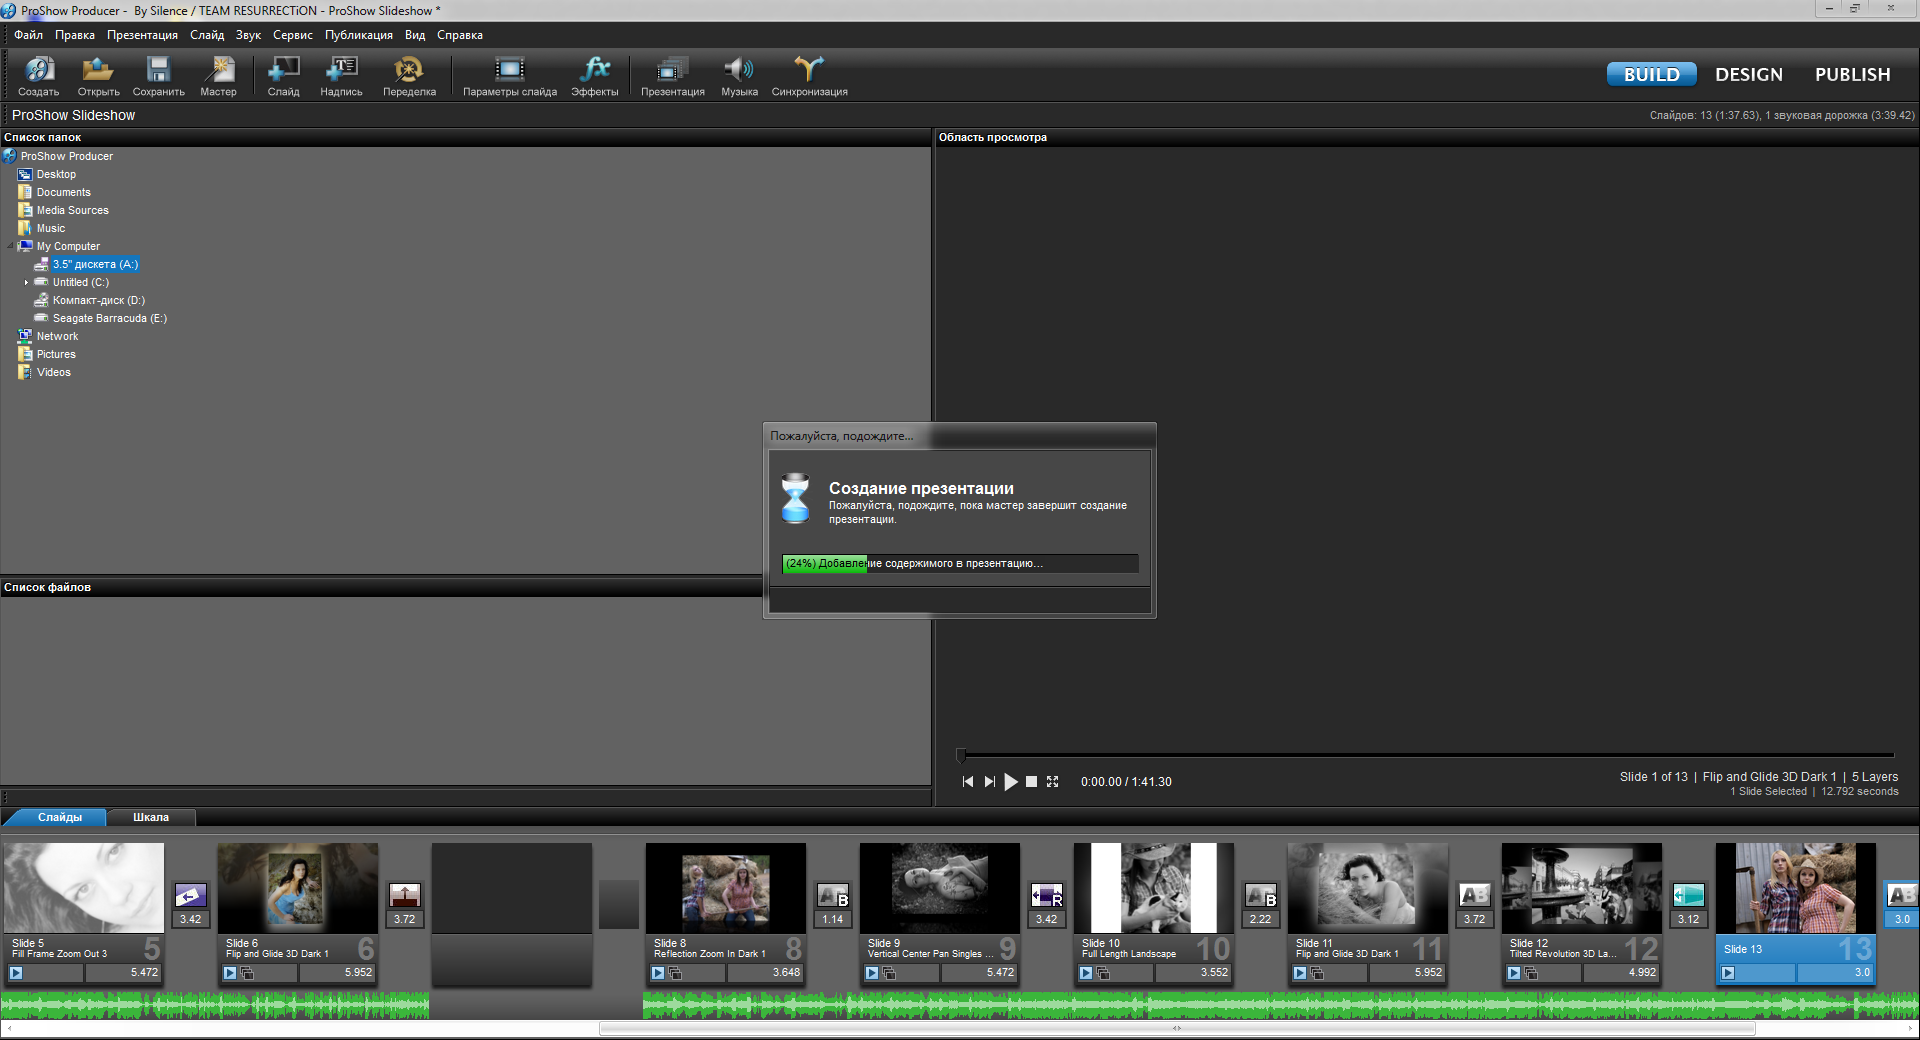Switch to the PUBLISH workspace
1920x1040 pixels.
tap(1852, 75)
